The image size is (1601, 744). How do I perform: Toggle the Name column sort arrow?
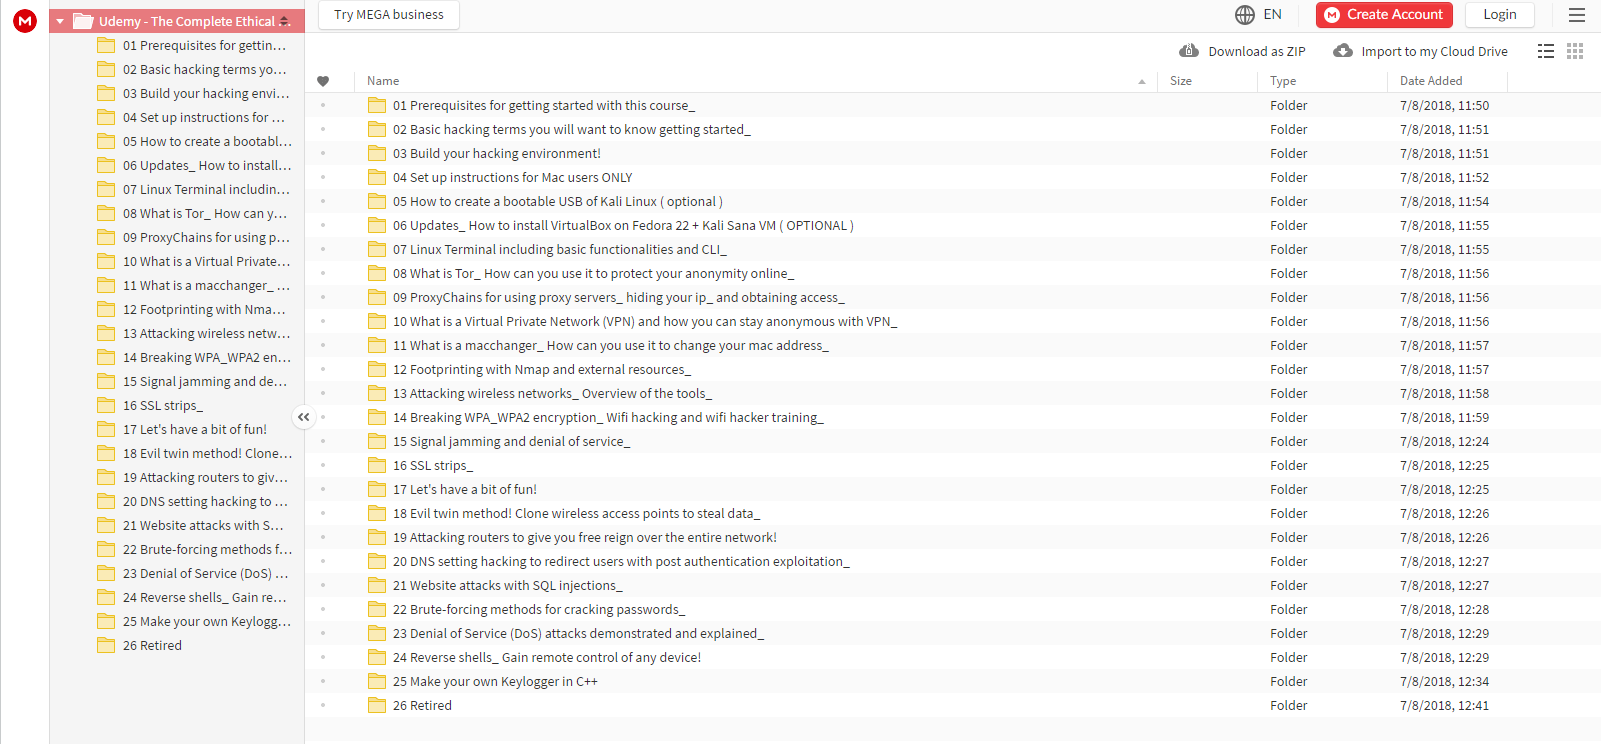pos(1142,81)
